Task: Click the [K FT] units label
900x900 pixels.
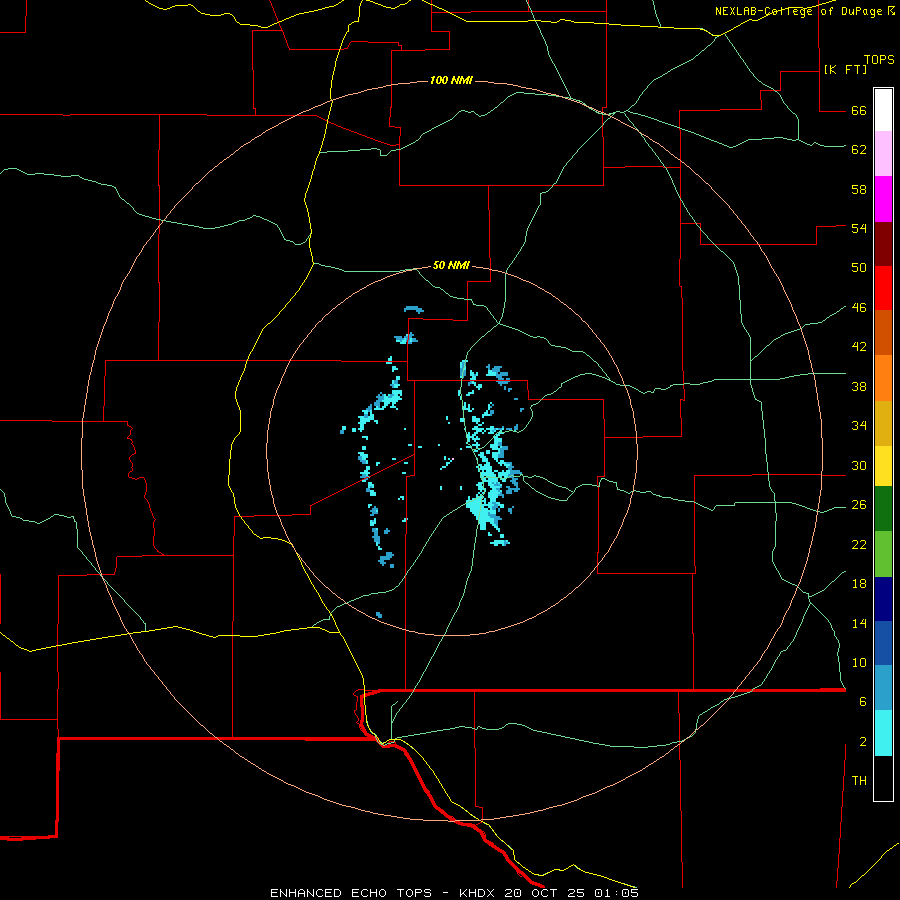Action: (845, 69)
